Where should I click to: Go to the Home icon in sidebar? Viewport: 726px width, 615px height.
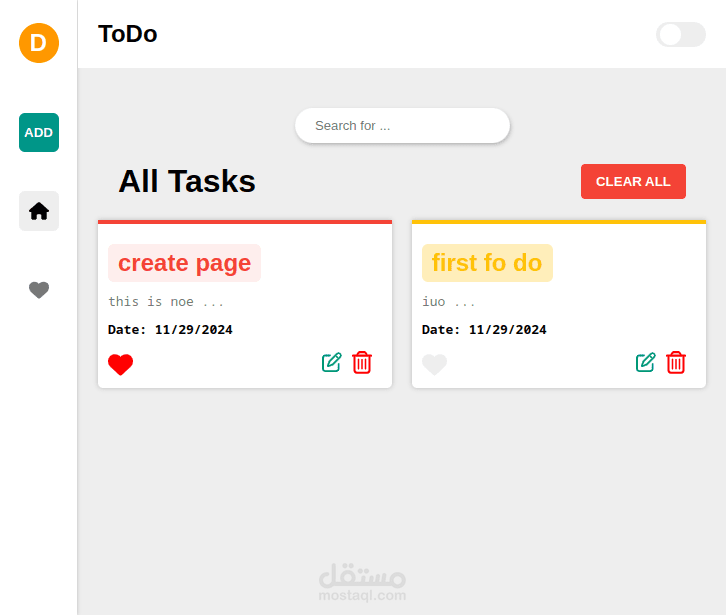pos(39,211)
